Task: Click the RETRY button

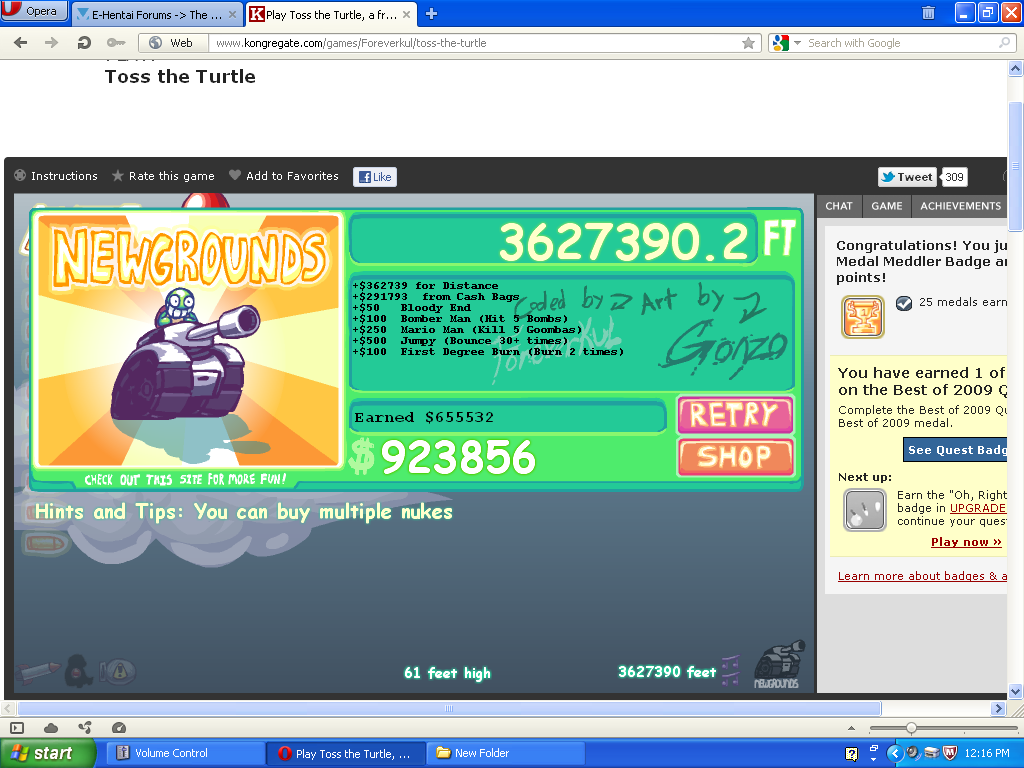Action: coord(735,415)
